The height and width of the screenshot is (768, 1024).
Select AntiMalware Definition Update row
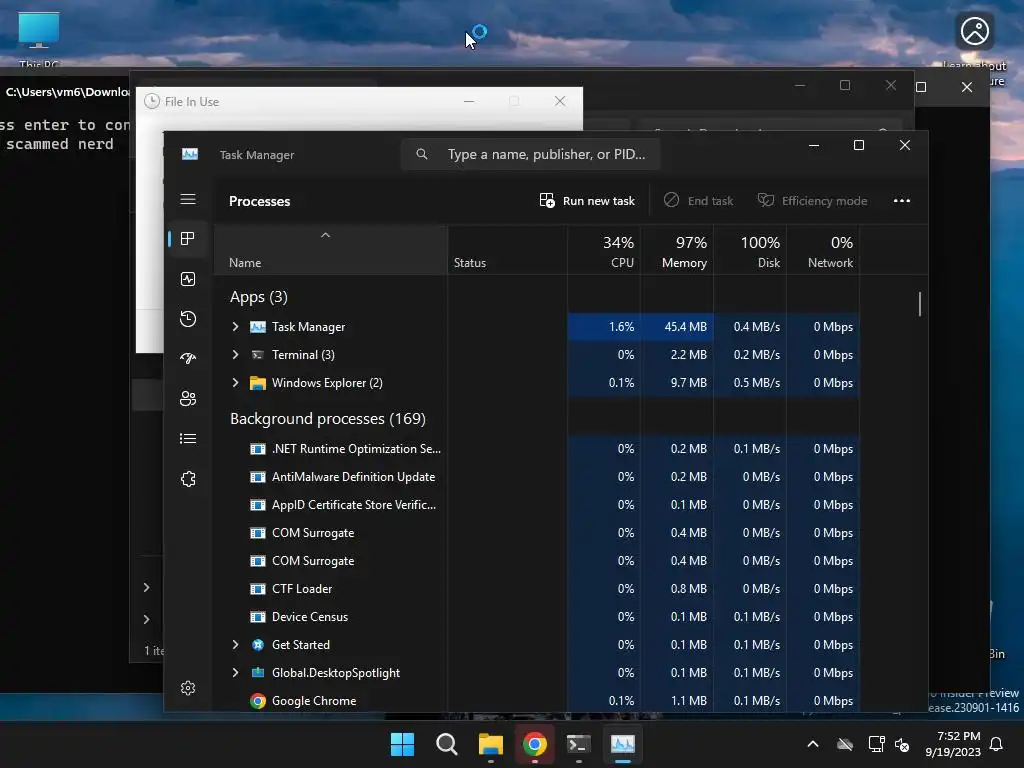click(x=537, y=477)
